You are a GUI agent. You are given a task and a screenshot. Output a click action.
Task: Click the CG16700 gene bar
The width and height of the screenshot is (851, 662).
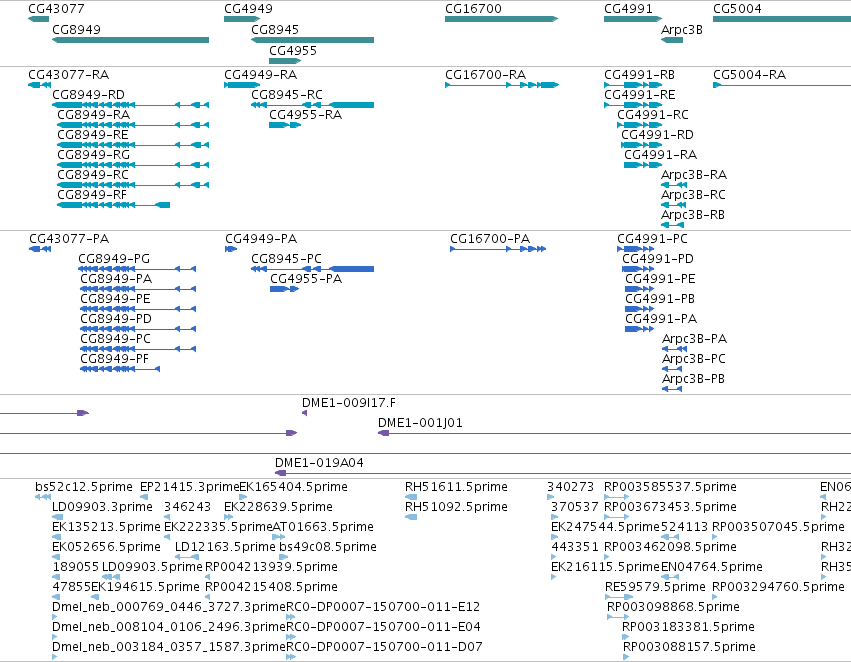click(501, 19)
